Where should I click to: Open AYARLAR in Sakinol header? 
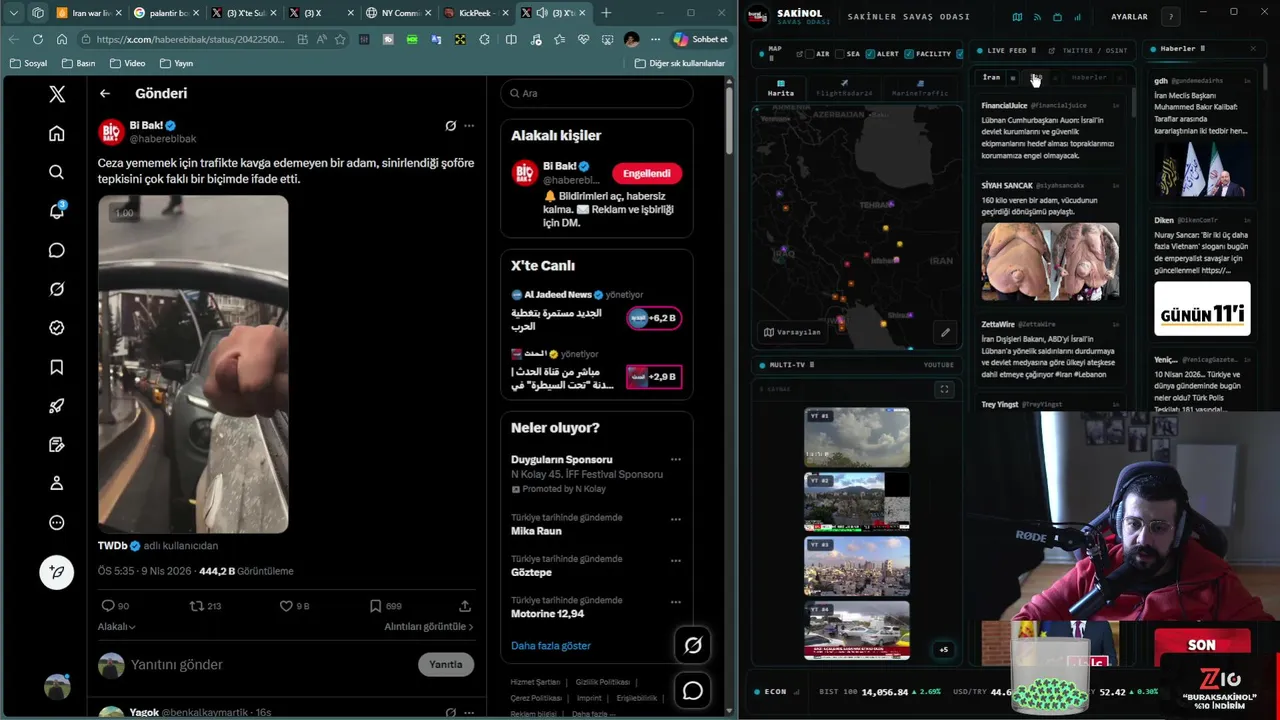pyautogui.click(x=1130, y=17)
